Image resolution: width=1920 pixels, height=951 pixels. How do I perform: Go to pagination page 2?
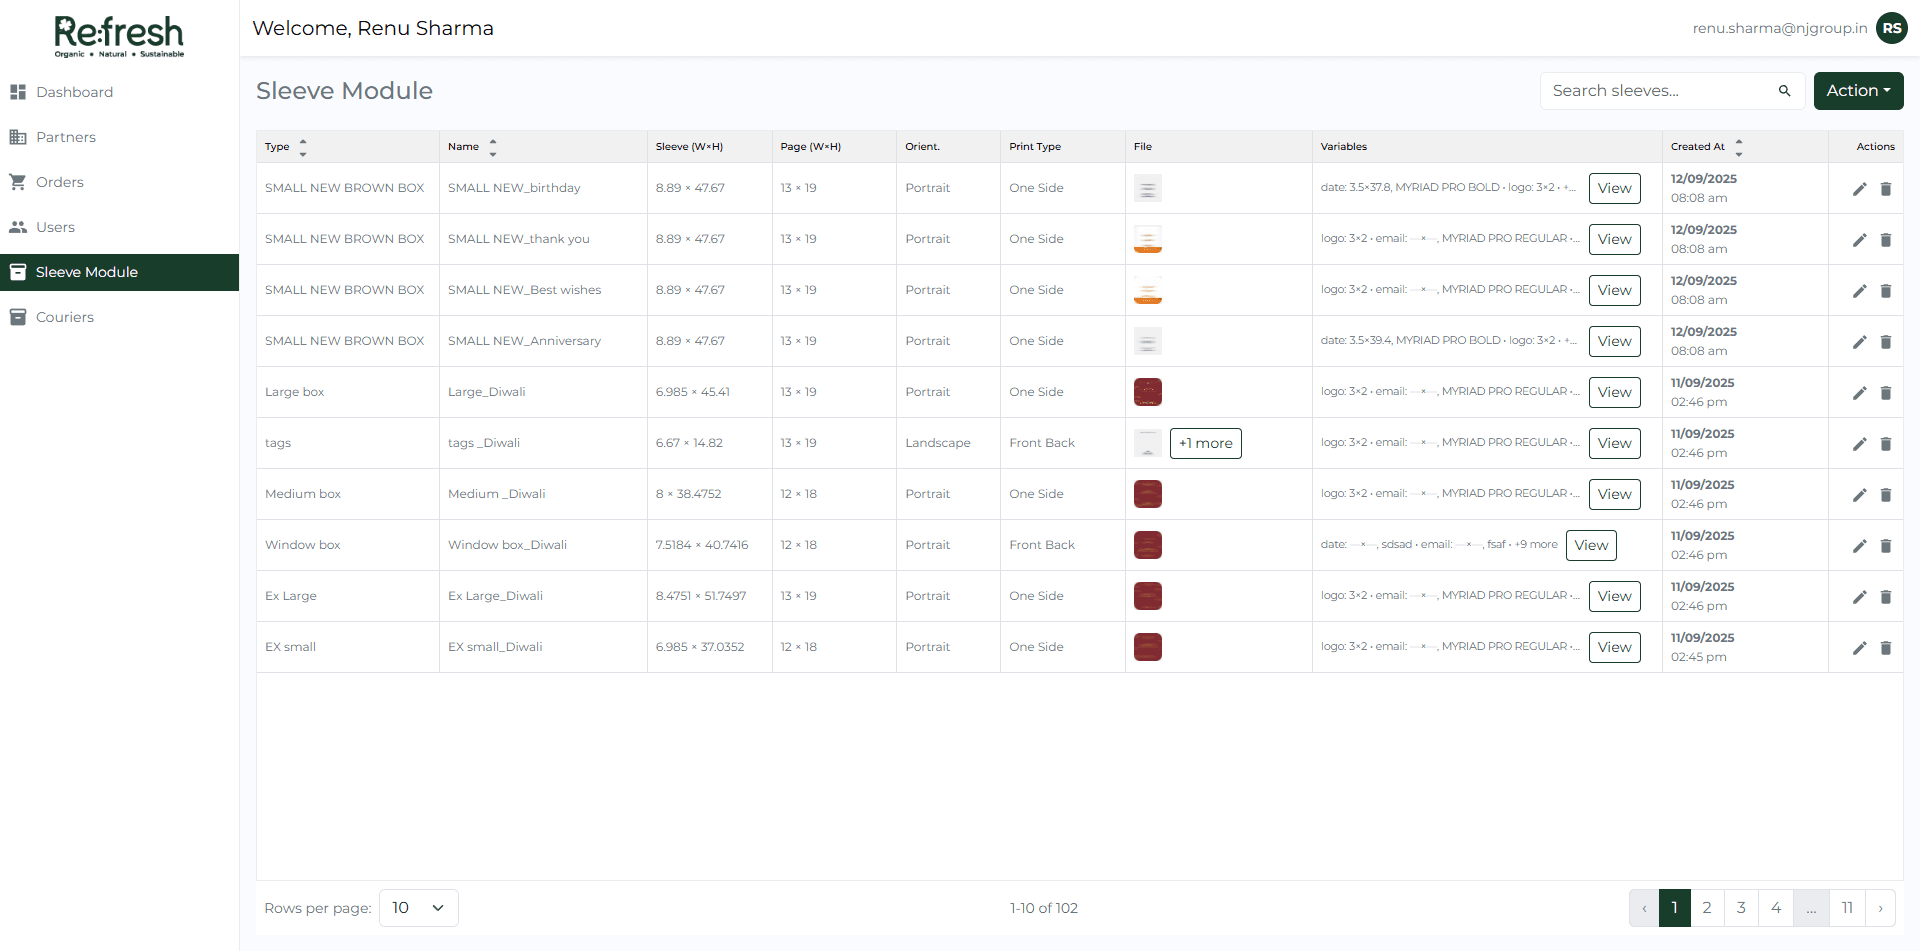[x=1707, y=908]
